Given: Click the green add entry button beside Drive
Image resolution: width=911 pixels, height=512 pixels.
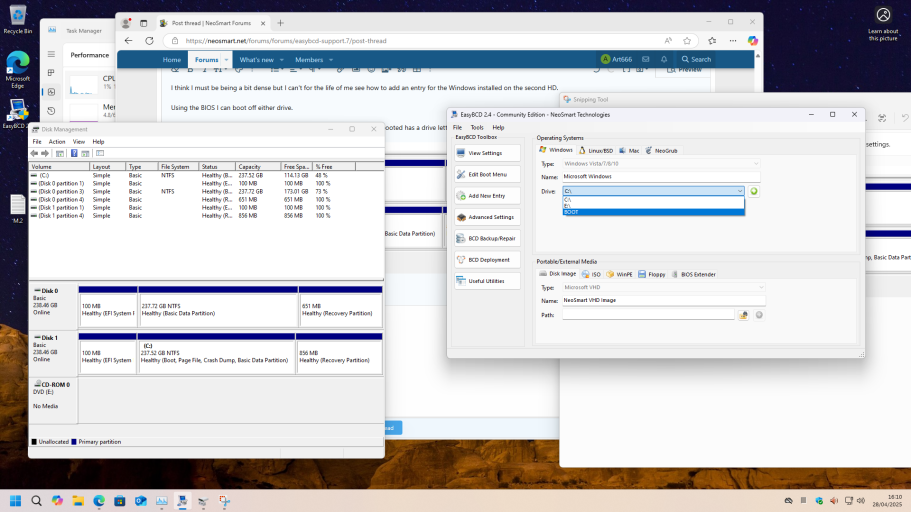Looking at the screenshot, I should [754, 191].
